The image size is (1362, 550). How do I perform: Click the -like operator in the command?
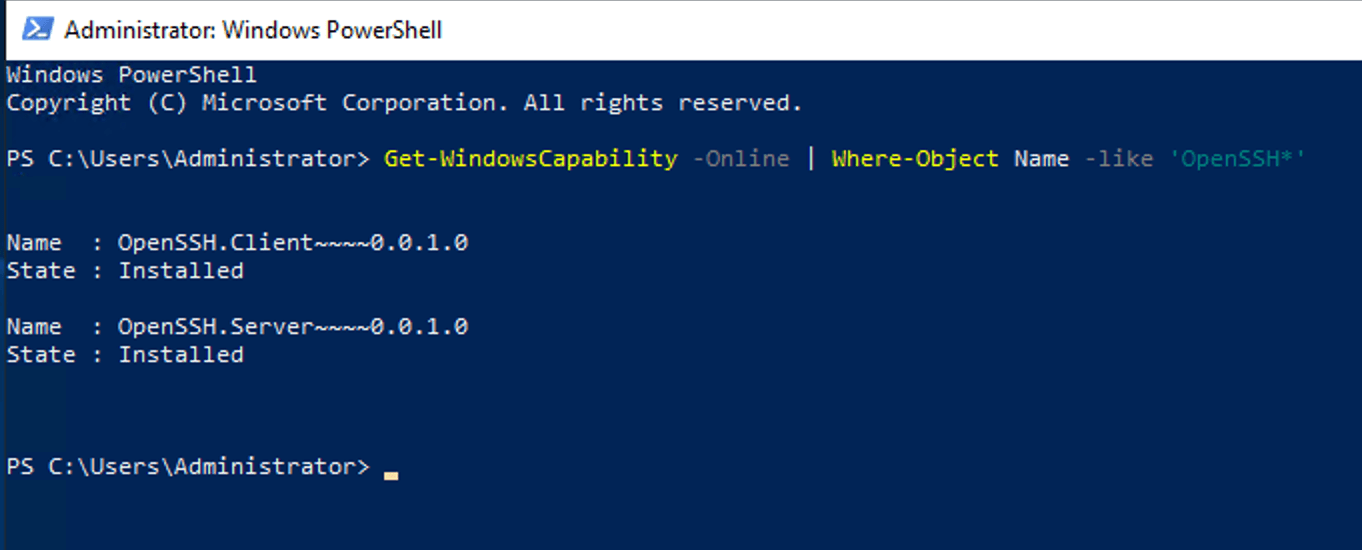[x=1118, y=159]
